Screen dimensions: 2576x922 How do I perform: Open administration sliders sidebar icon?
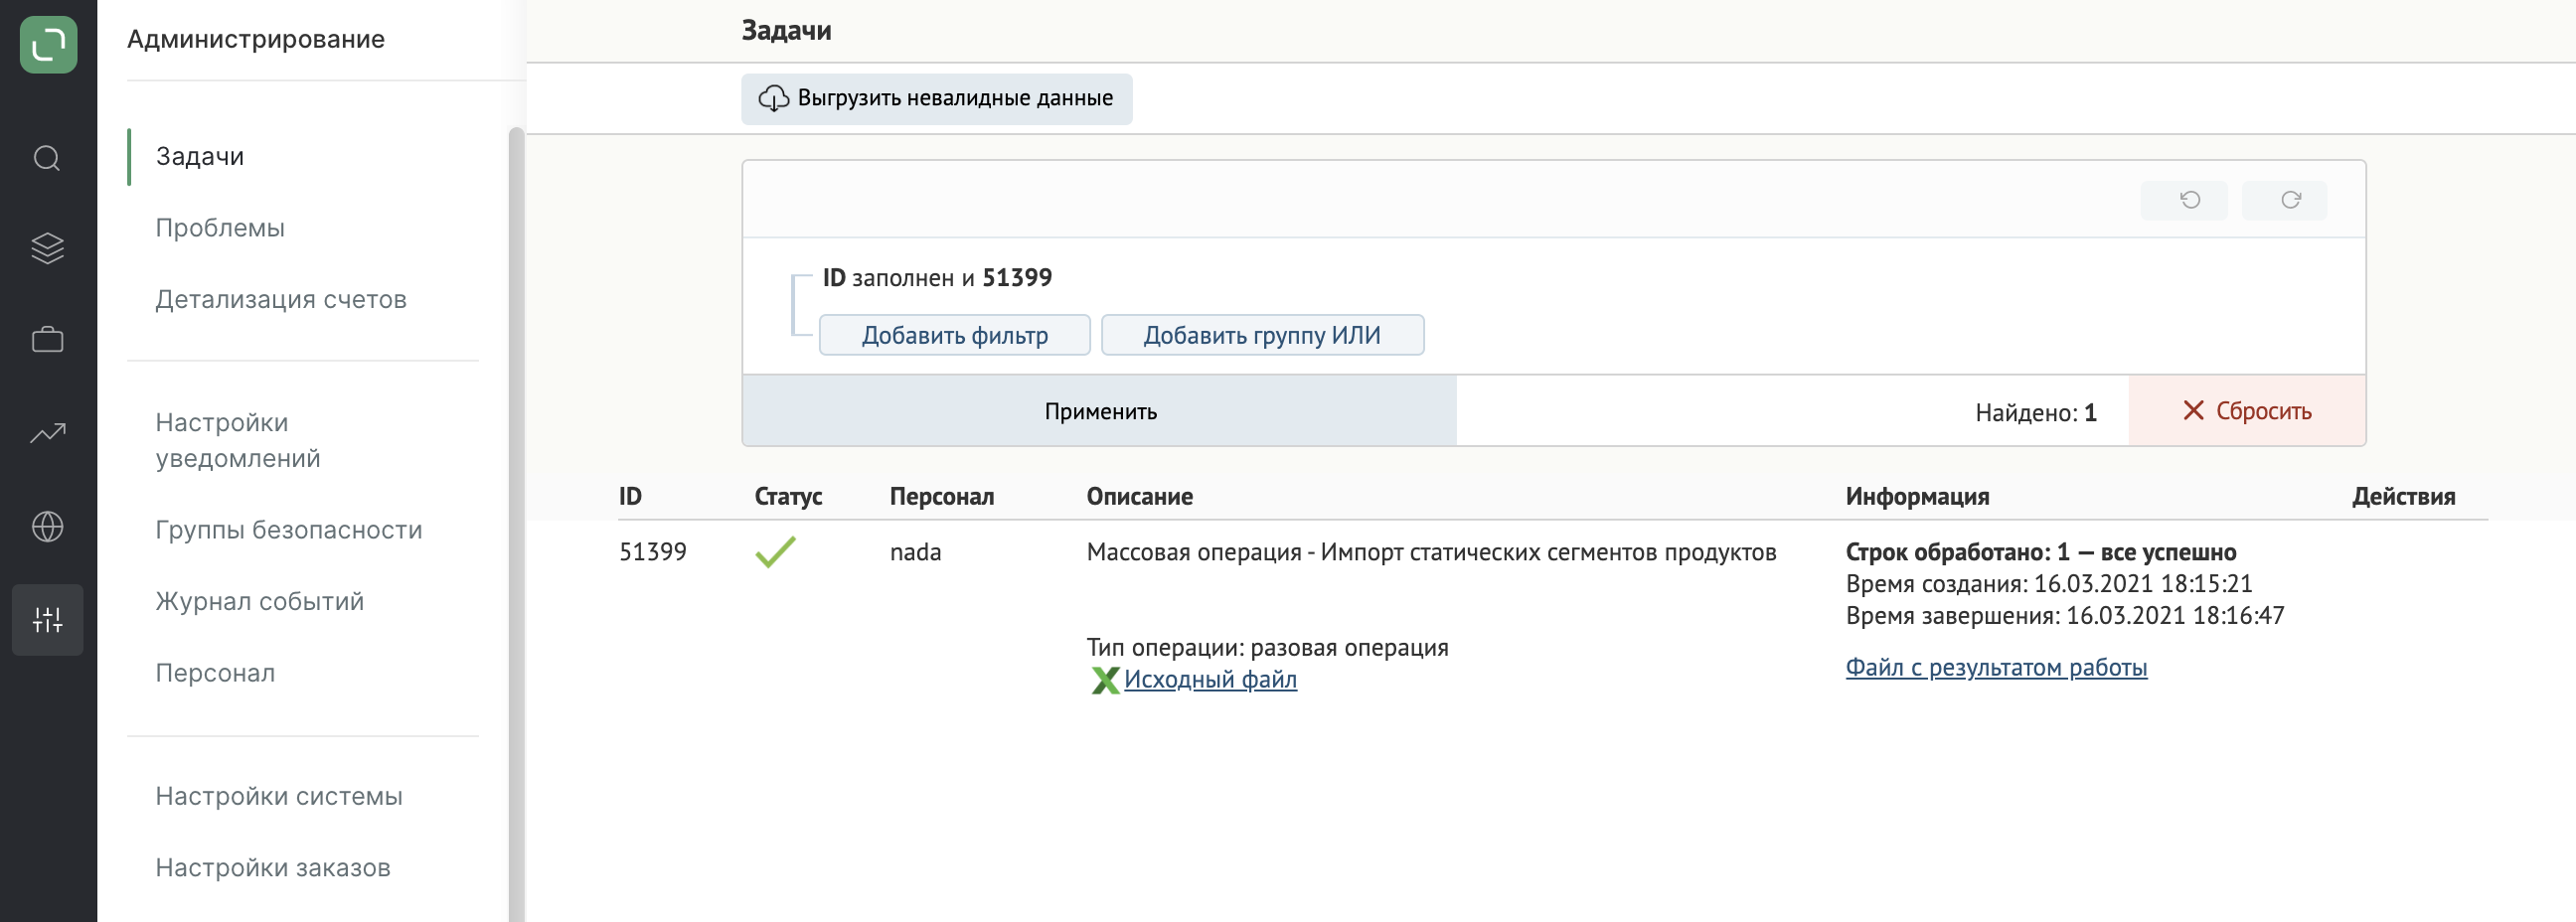coord(47,620)
